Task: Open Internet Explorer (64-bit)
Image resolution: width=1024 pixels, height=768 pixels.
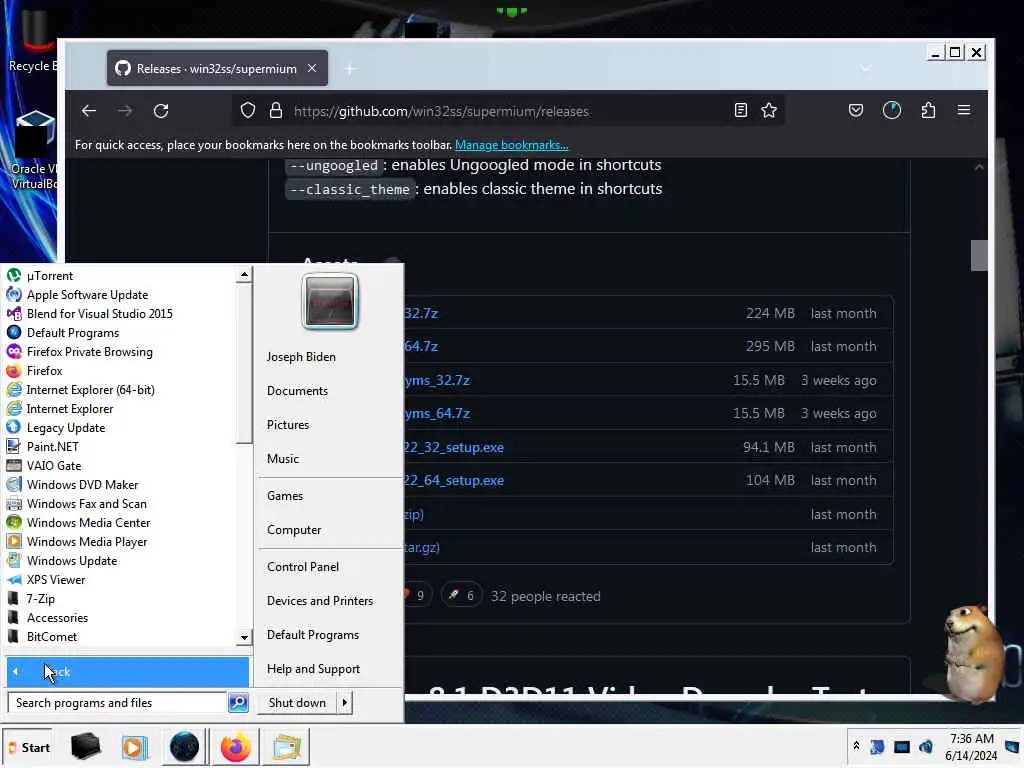Action: (x=90, y=389)
